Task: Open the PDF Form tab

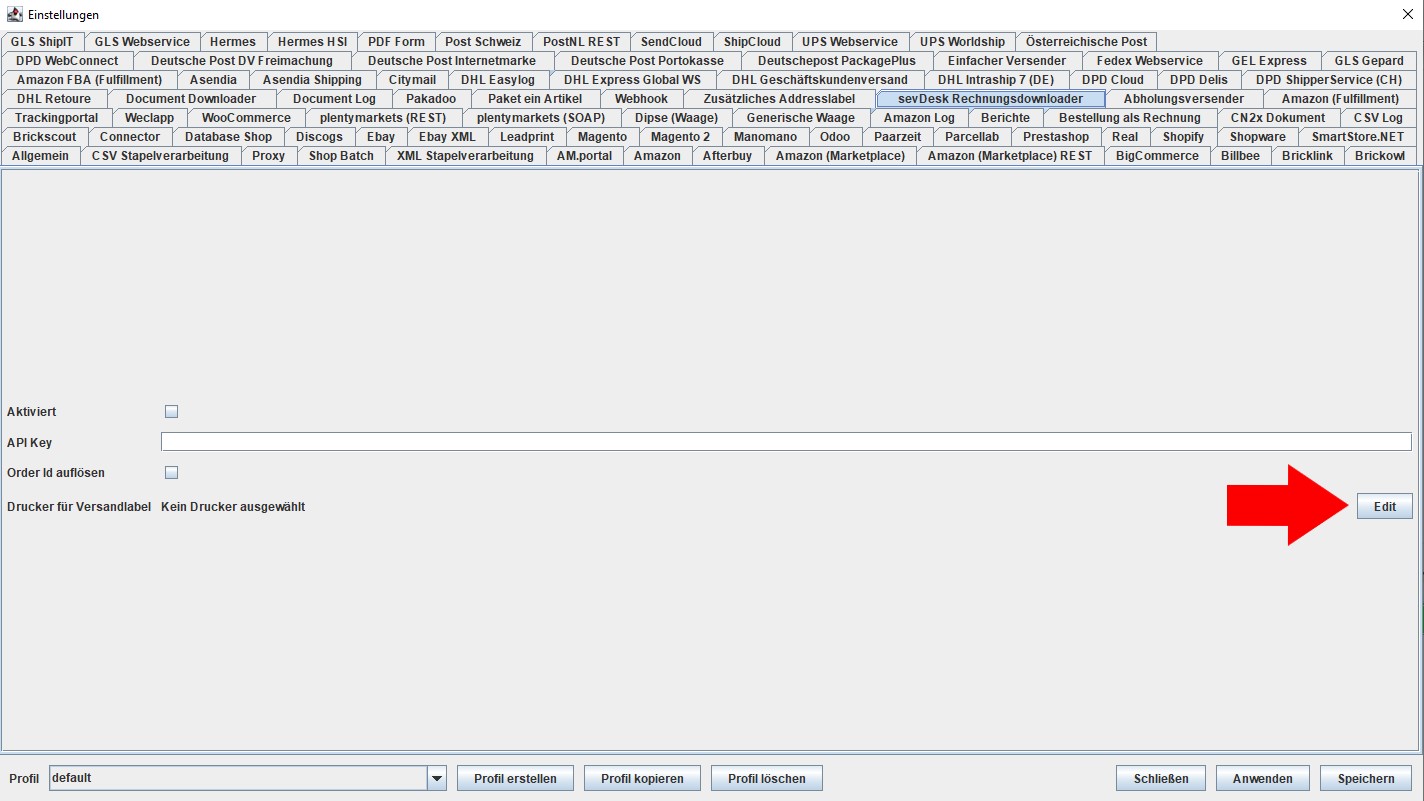Action: point(396,42)
